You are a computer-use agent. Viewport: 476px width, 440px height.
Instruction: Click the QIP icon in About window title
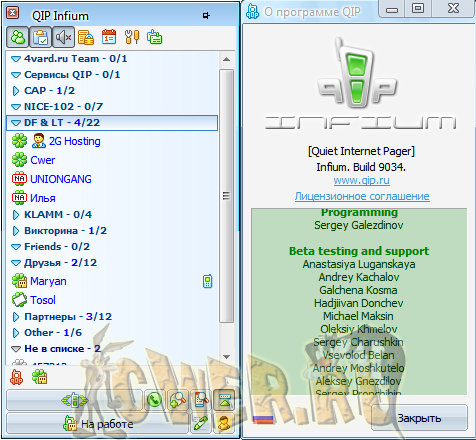pos(252,12)
